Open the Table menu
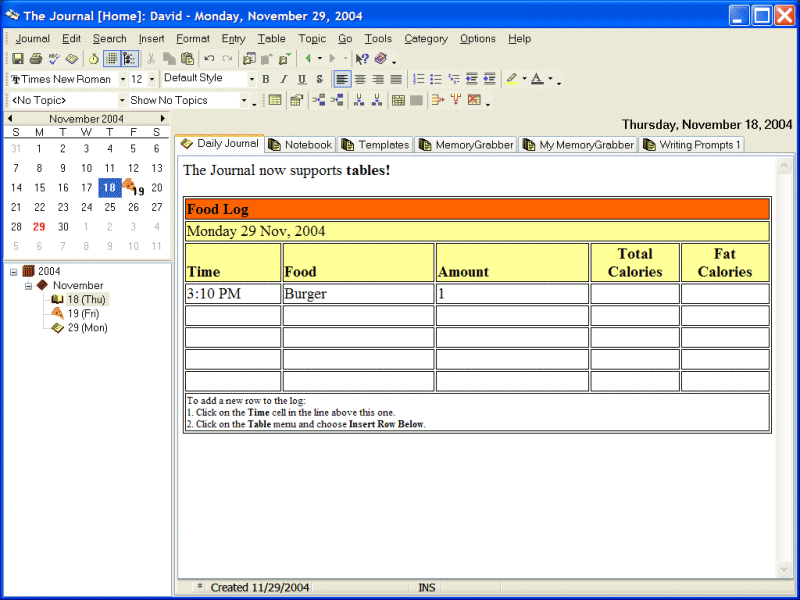 click(271, 39)
